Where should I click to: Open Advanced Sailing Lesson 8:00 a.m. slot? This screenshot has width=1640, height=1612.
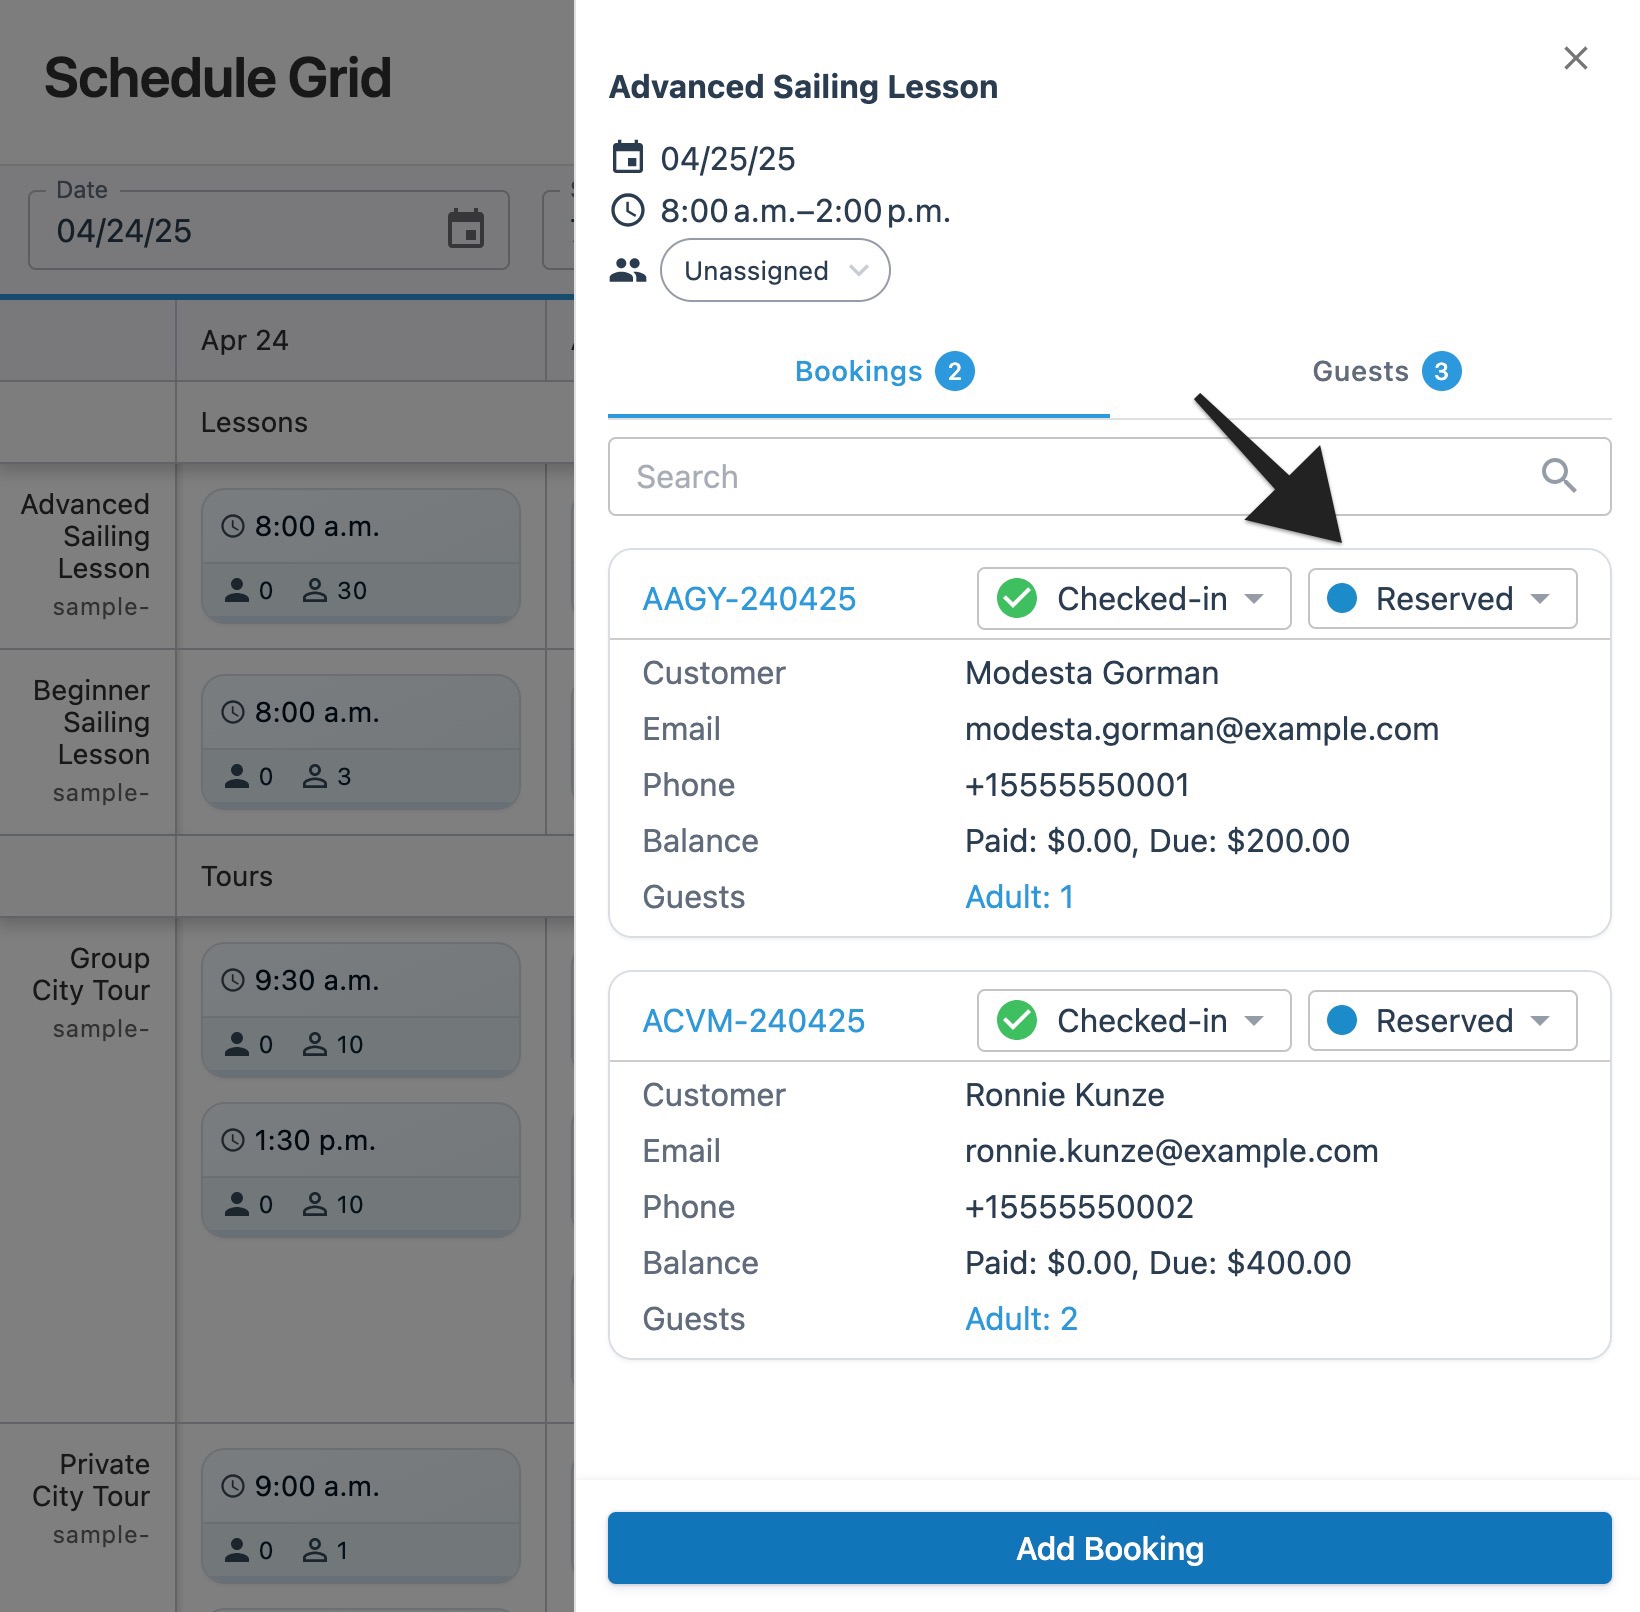pos(361,555)
